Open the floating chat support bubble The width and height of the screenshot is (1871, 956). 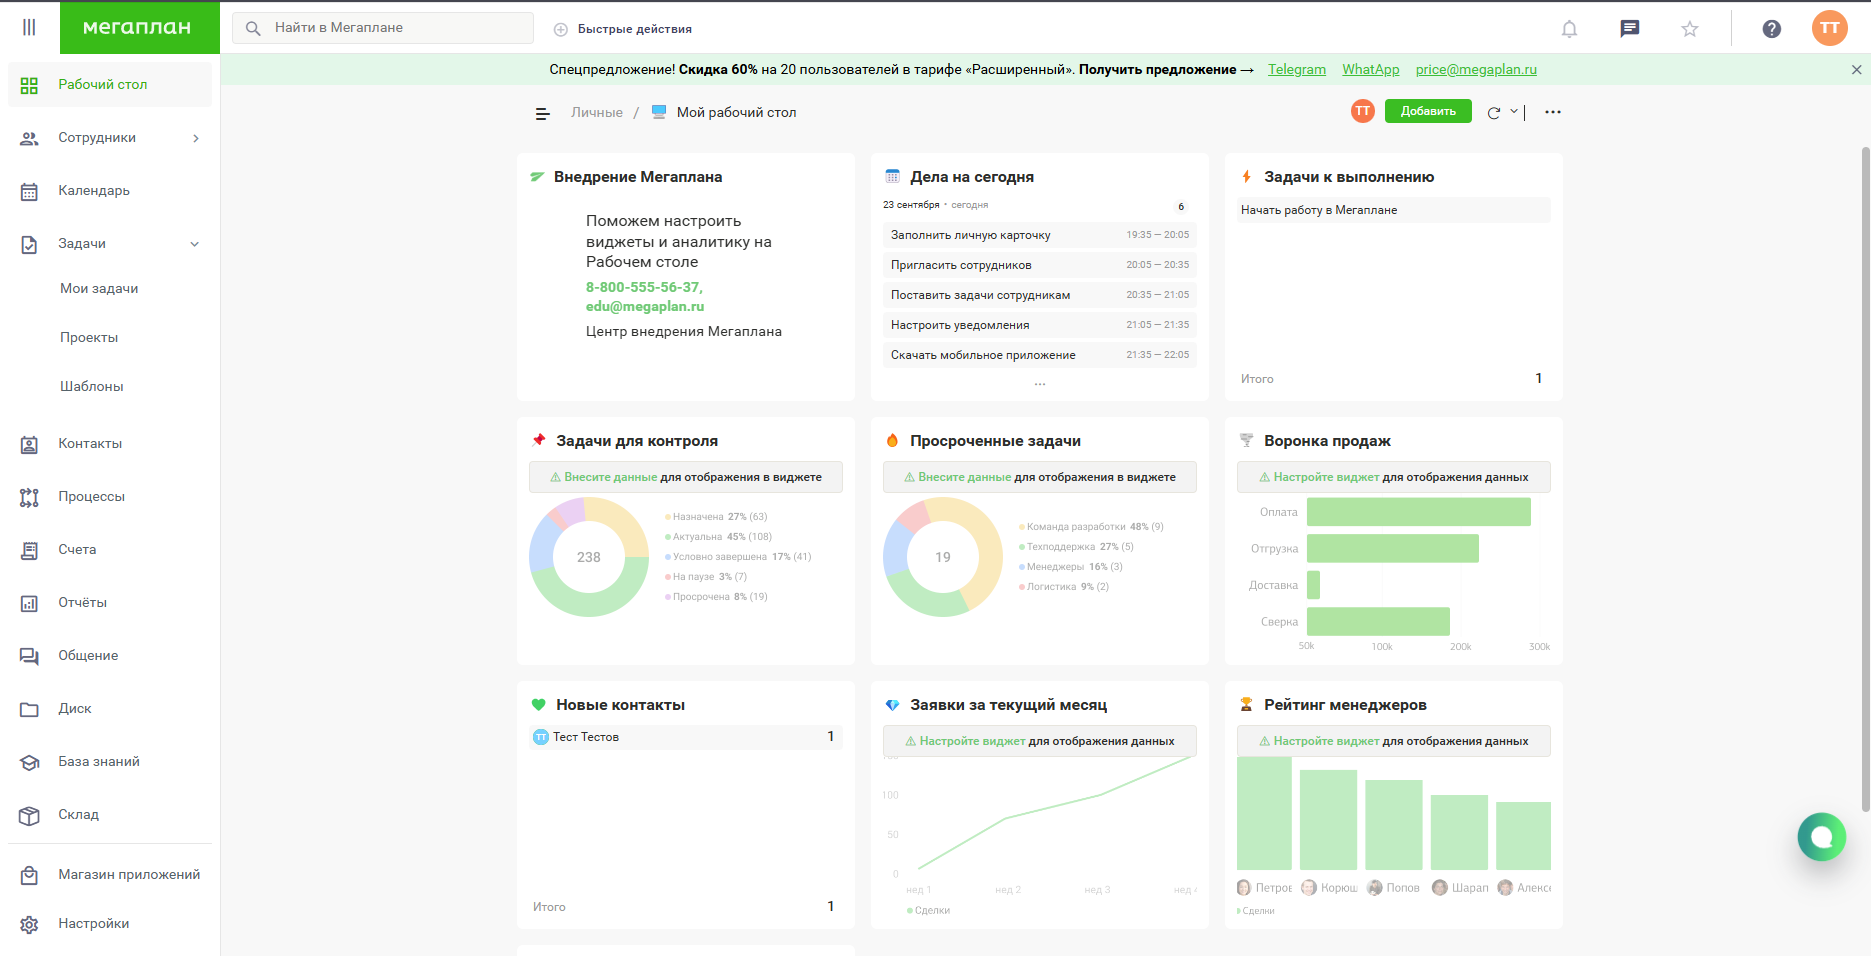tap(1821, 837)
